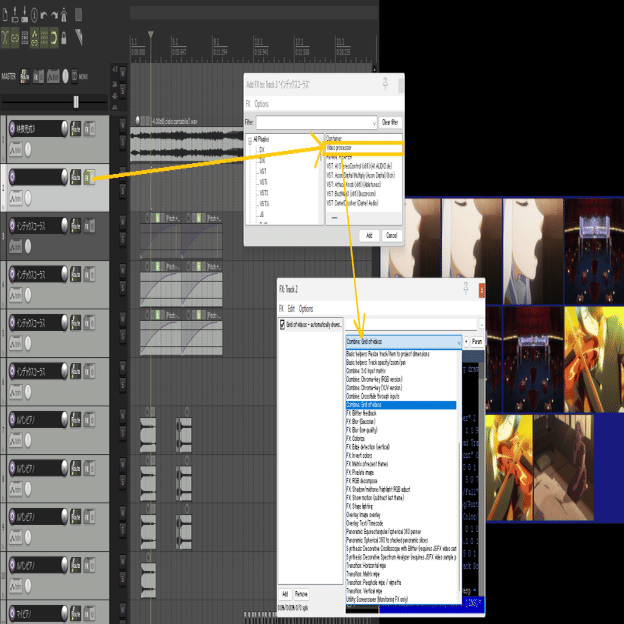Toggle ripple editing icon

(x=25, y=38)
